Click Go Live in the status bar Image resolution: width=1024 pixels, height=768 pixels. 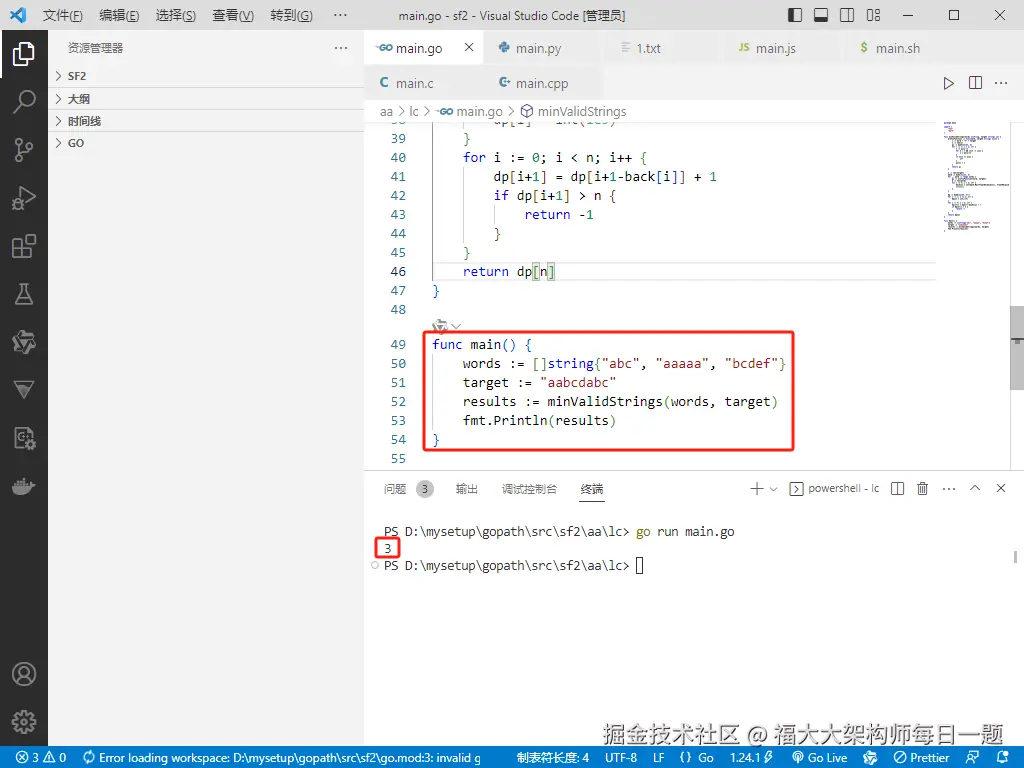[820, 758]
